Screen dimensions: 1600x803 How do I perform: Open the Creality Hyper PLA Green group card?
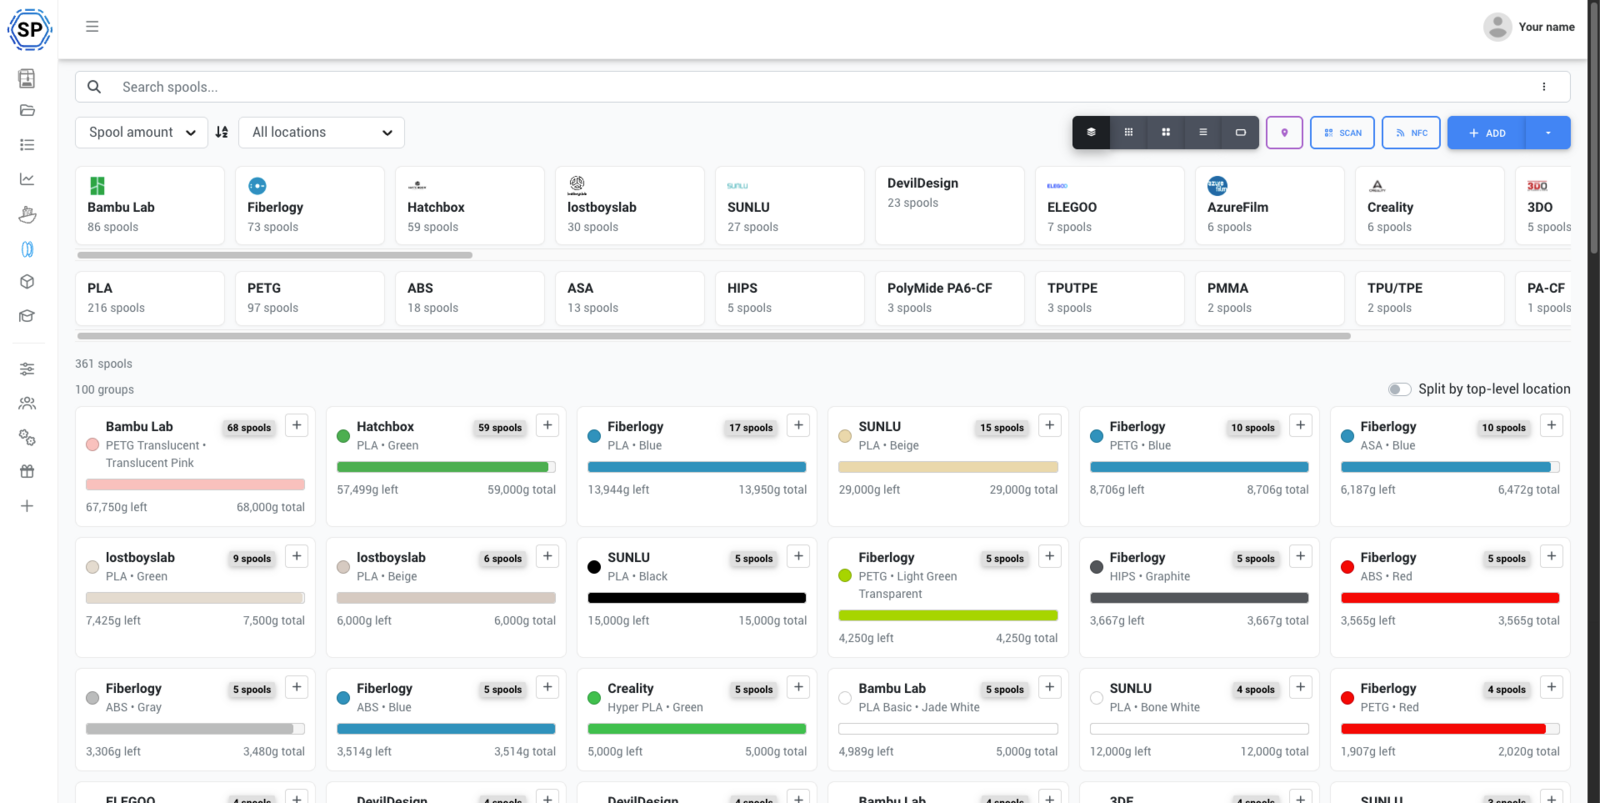(697, 719)
